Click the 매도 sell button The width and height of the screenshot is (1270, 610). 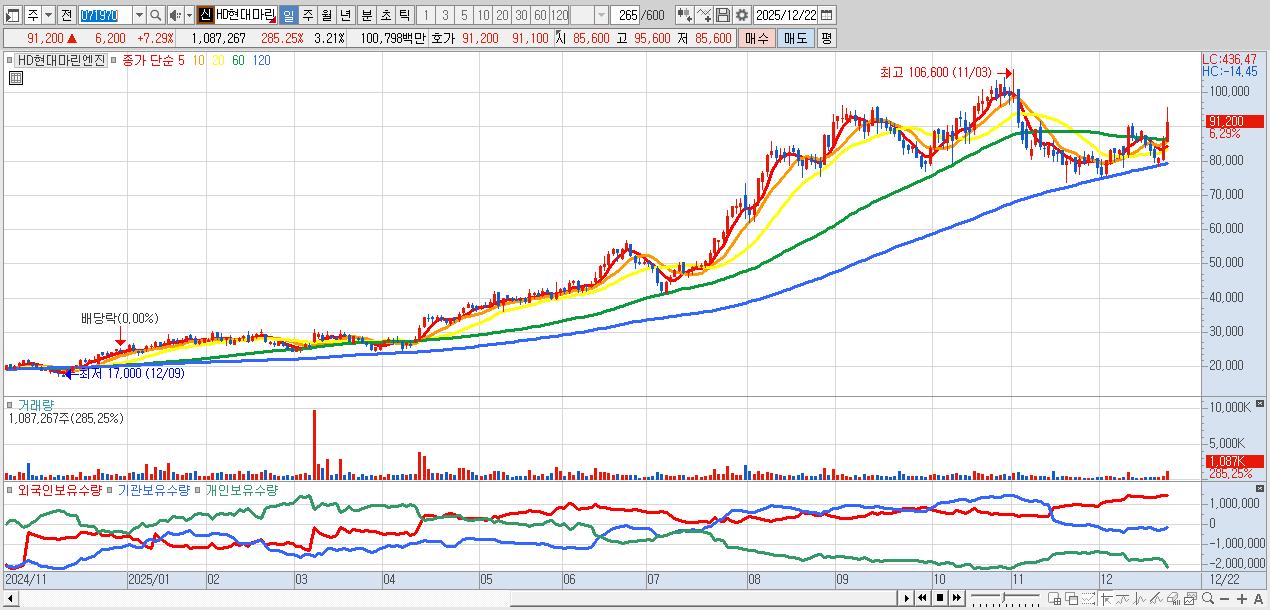(796, 38)
